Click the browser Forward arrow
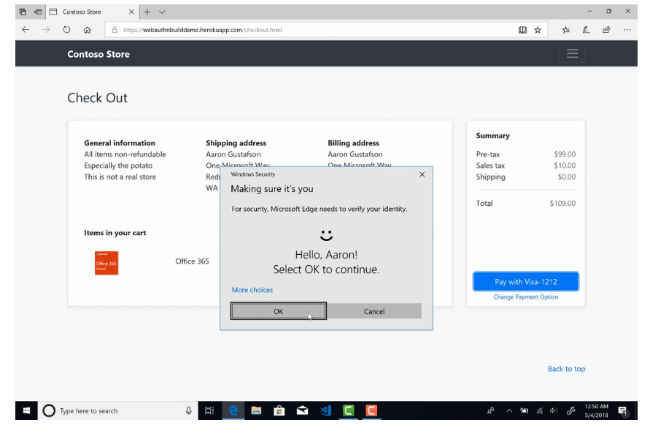Viewport: 650px width, 433px height. click(46, 29)
